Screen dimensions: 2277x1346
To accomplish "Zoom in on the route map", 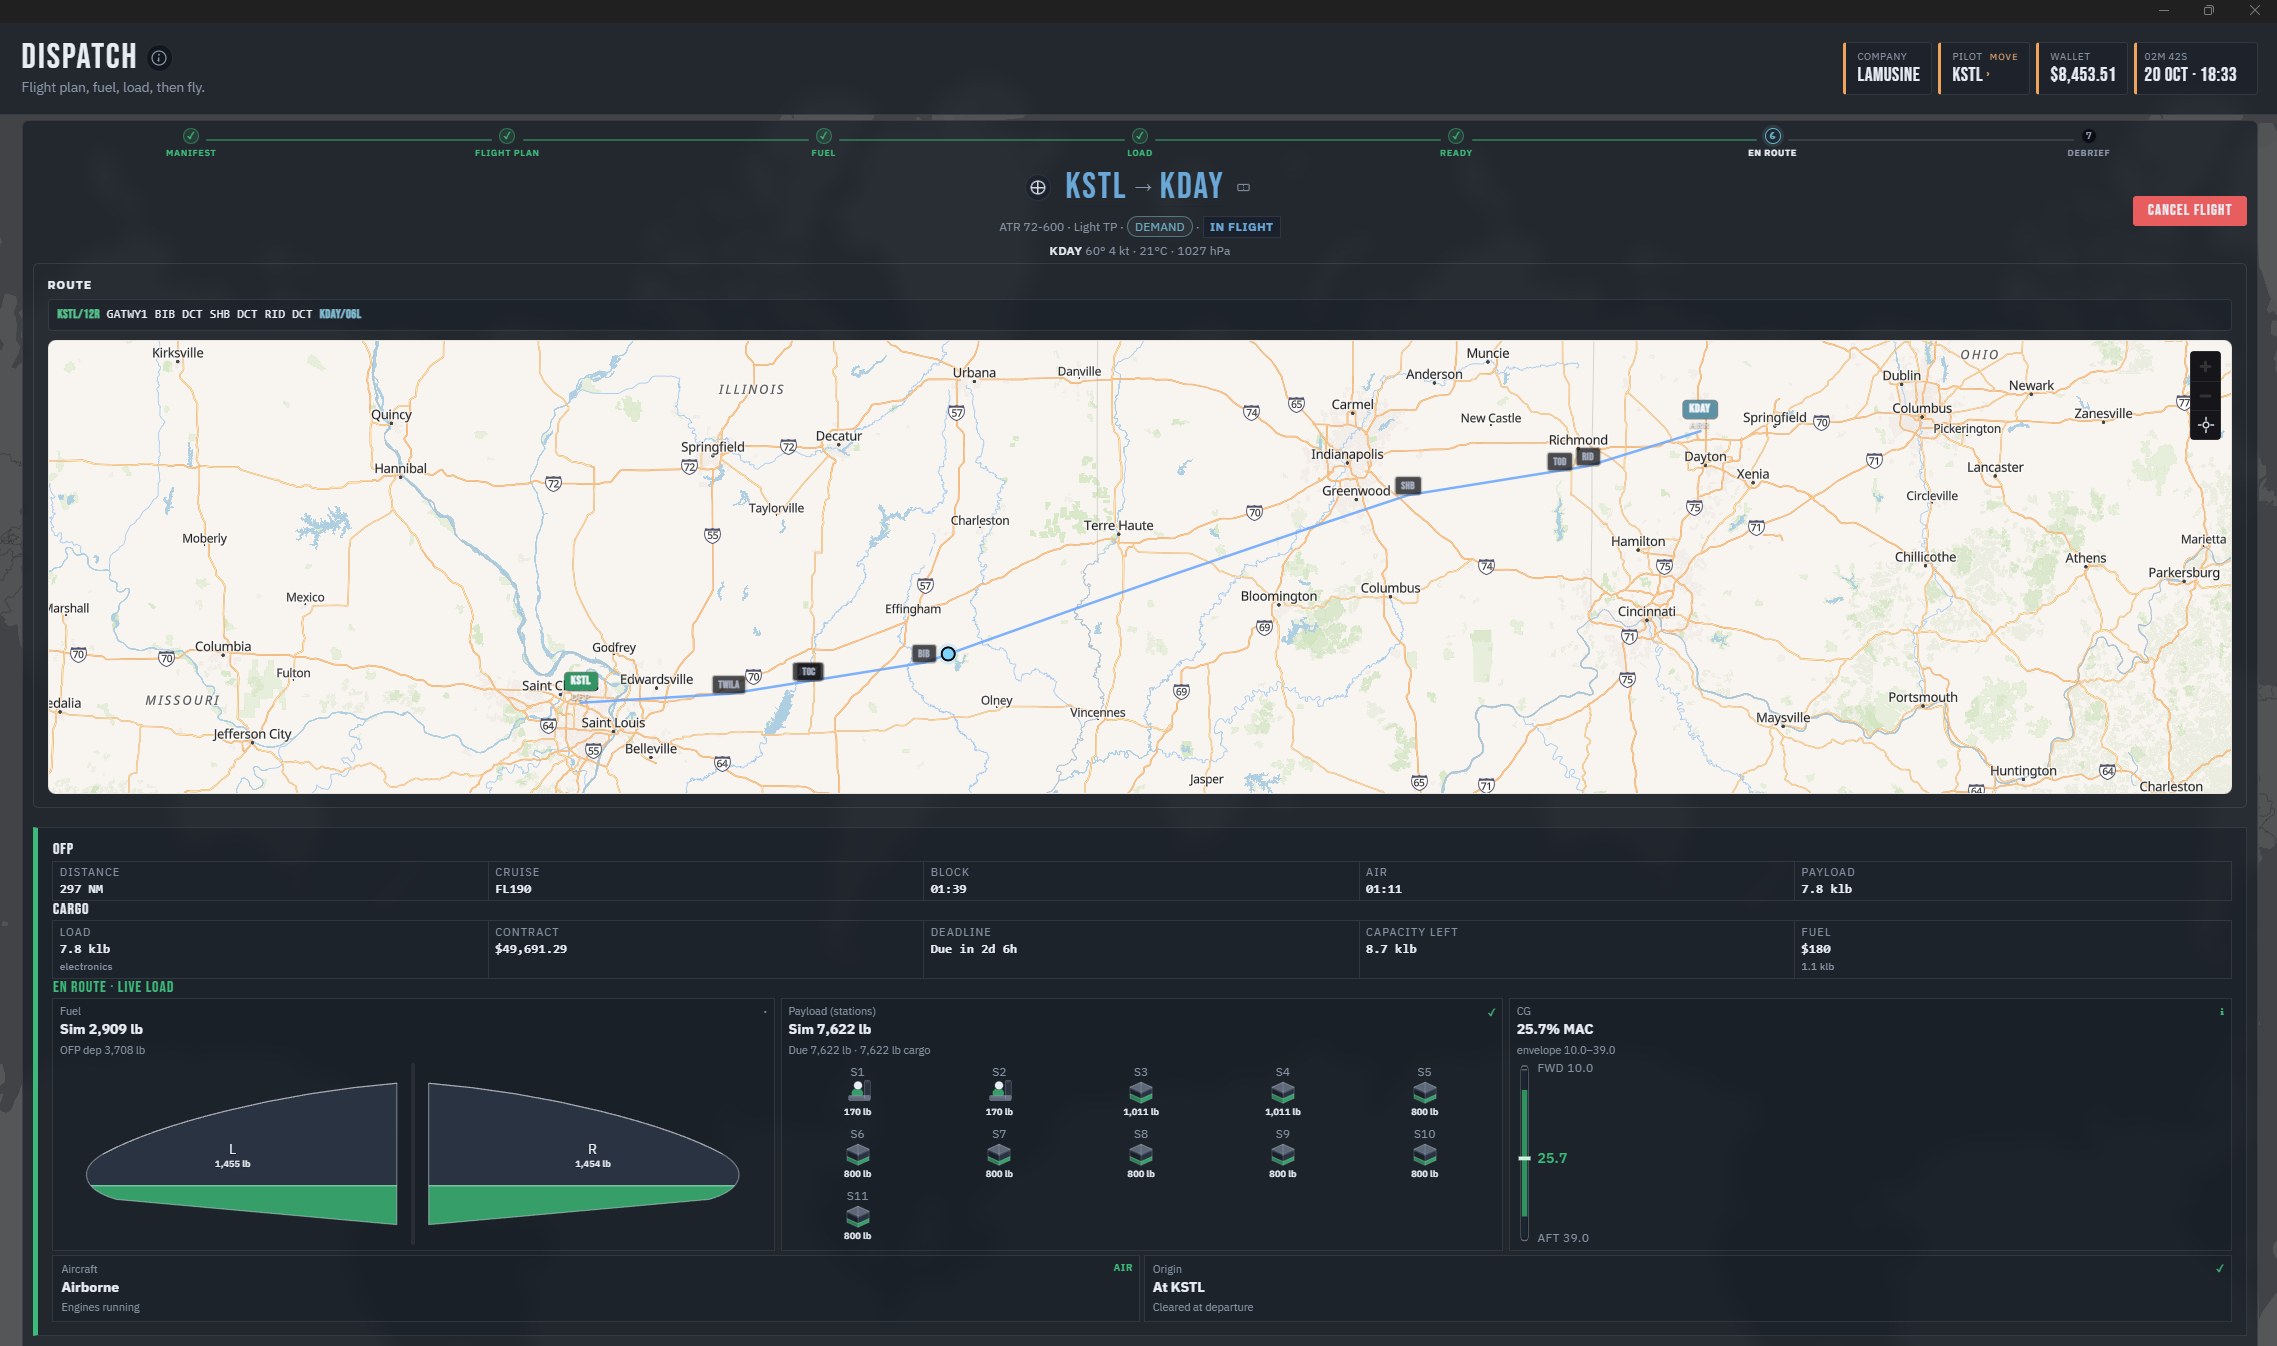I will pyautogui.click(x=2205, y=367).
